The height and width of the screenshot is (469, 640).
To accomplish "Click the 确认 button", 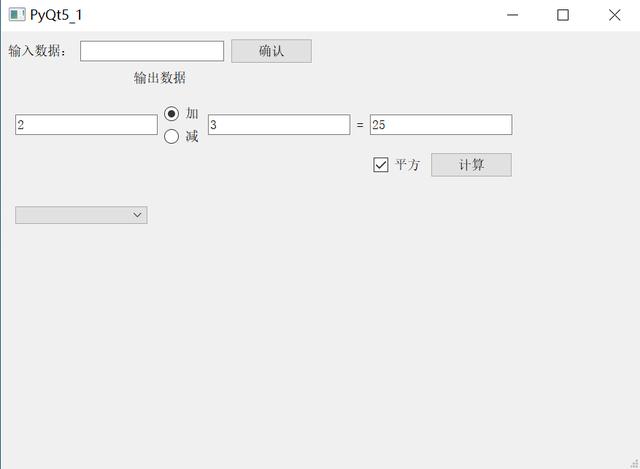I will click(x=271, y=51).
